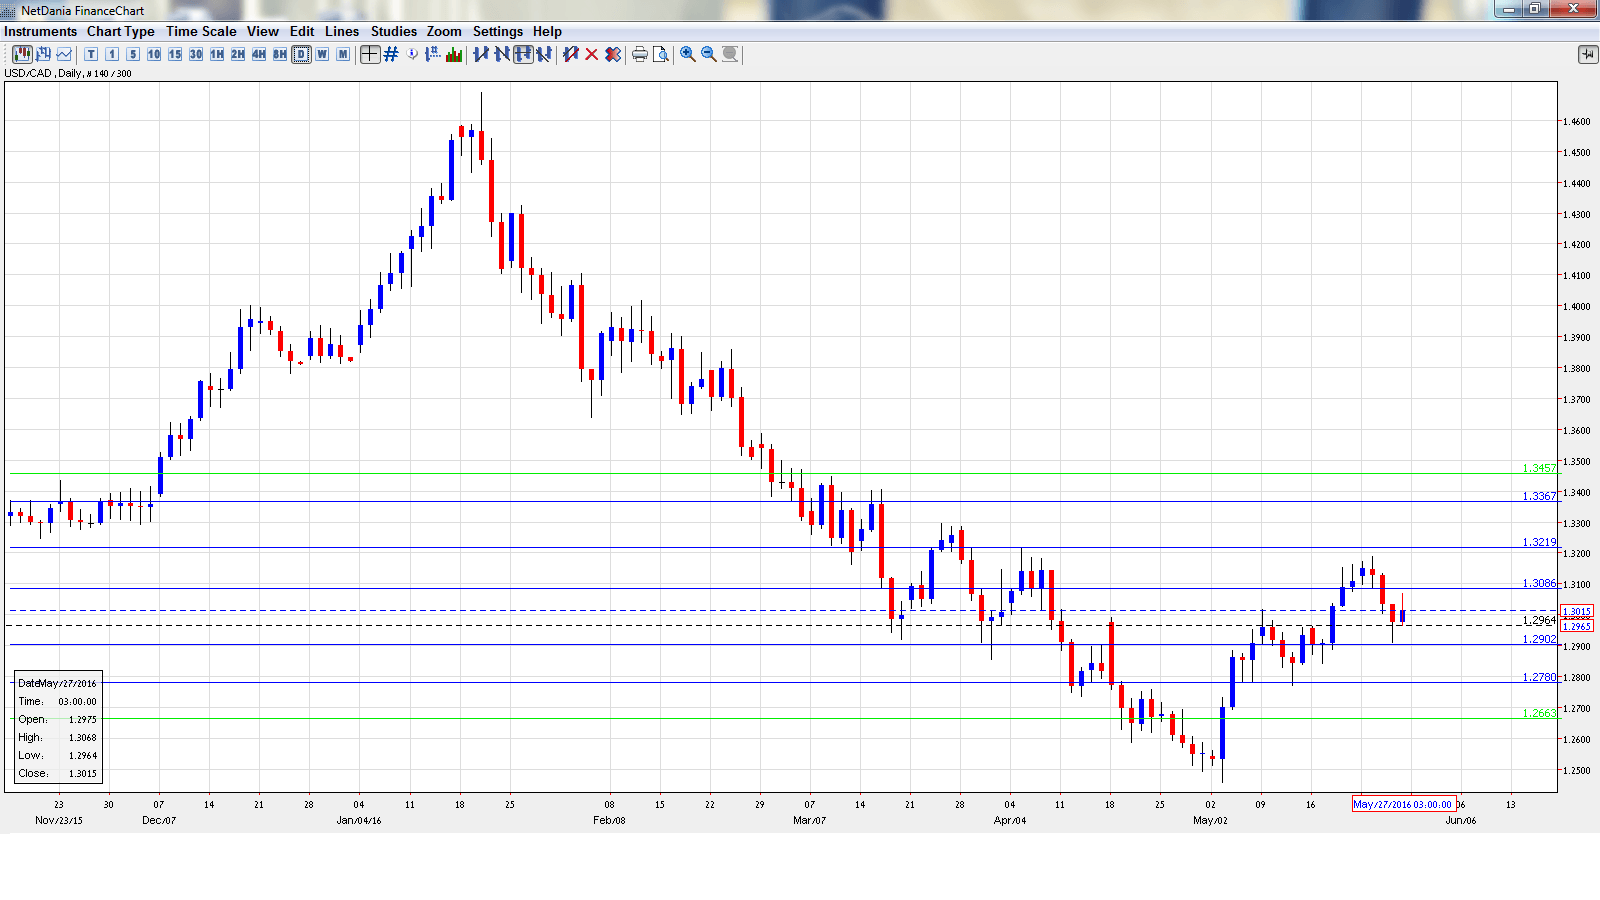Switch to the line chart type icon
This screenshot has height=900, width=1600.
click(64, 54)
